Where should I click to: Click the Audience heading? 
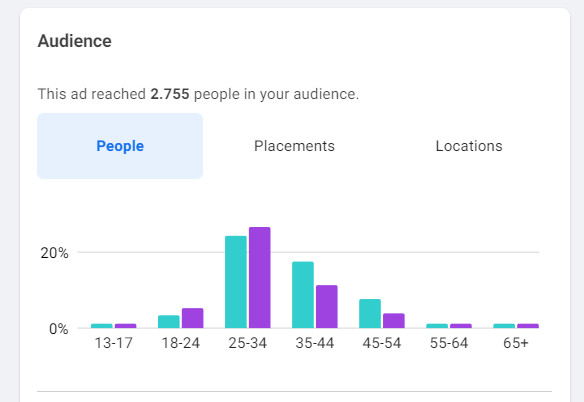(74, 41)
